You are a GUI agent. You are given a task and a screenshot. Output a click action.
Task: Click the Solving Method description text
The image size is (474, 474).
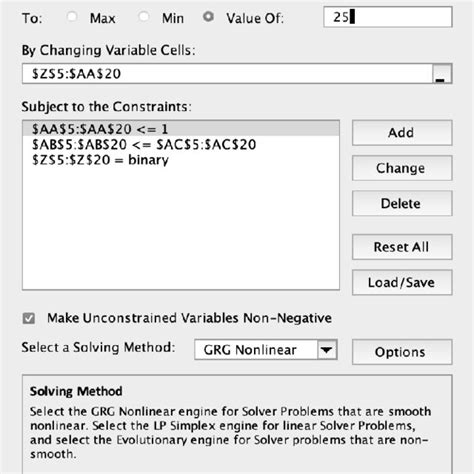(230, 433)
